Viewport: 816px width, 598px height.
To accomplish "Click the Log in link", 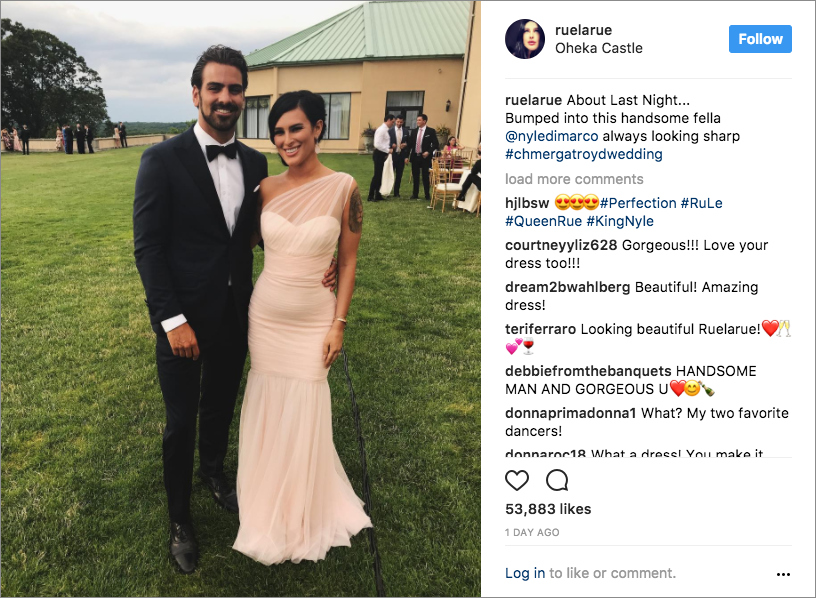I will pyautogui.click(x=525, y=573).
